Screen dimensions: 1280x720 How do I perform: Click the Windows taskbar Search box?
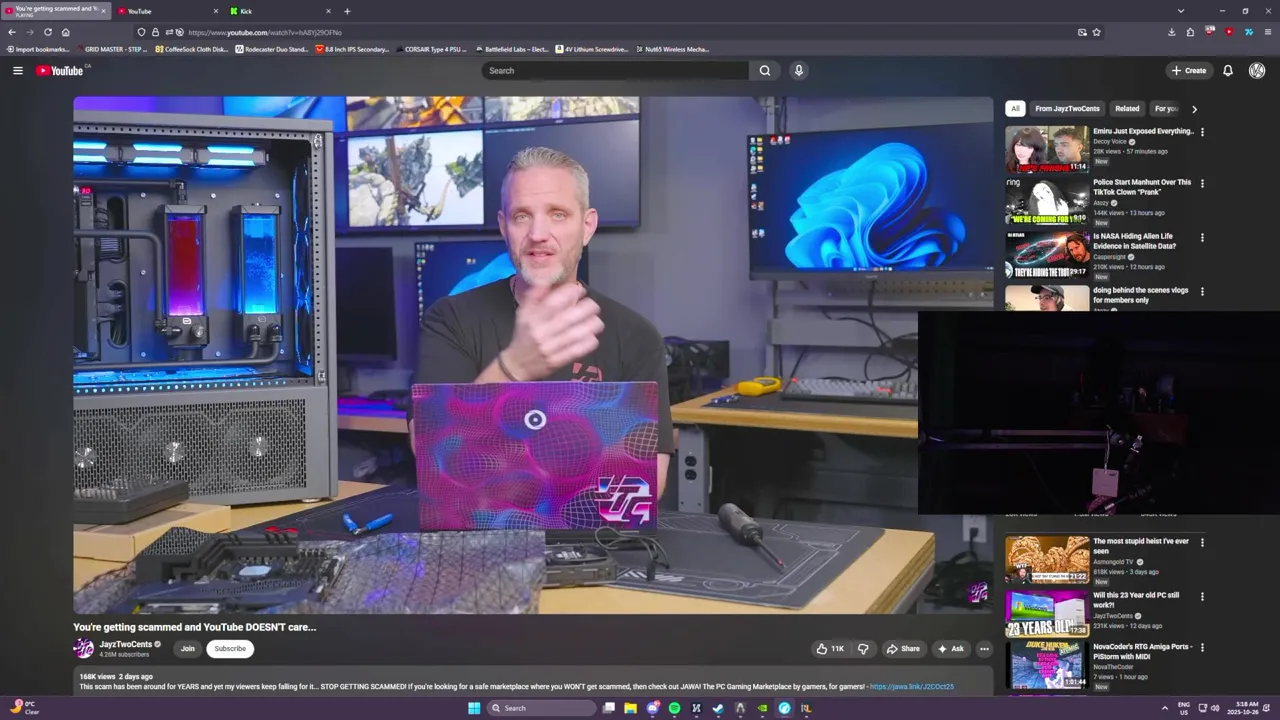point(541,708)
